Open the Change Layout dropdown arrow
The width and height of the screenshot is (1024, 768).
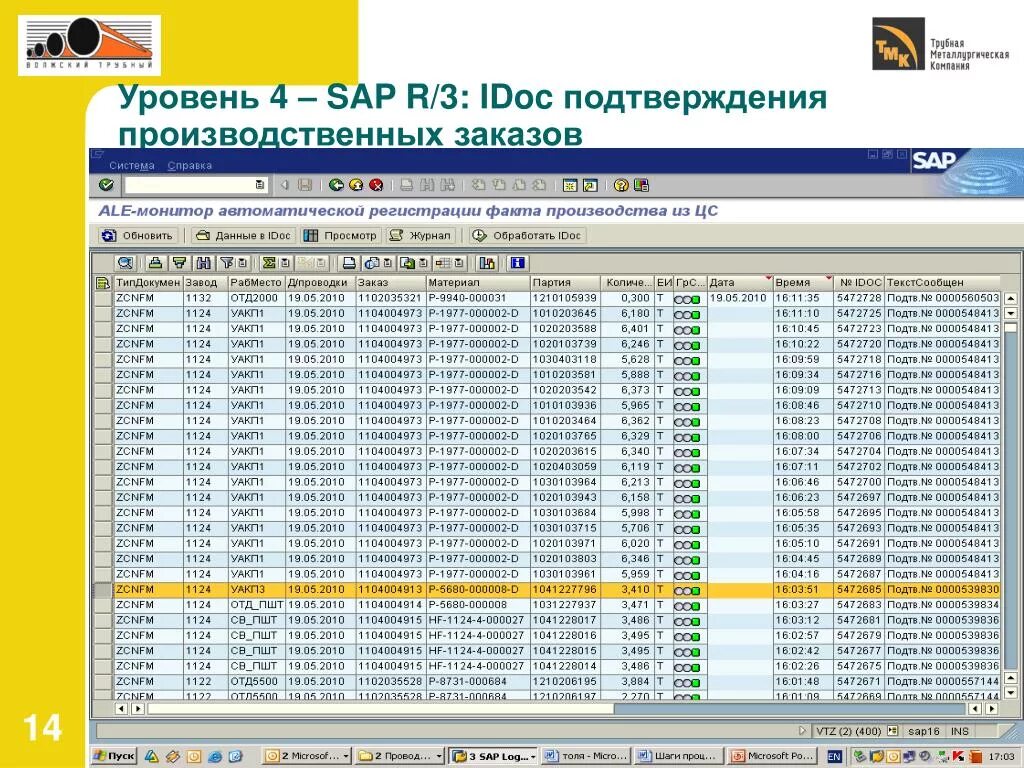click(459, 263)
